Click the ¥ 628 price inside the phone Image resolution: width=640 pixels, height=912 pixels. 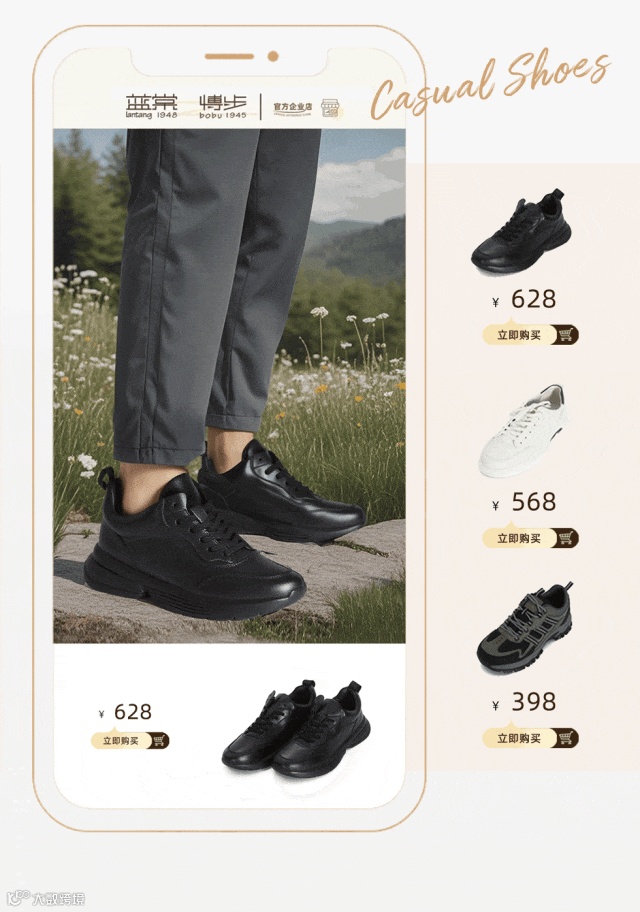click(x=126, y=712)
